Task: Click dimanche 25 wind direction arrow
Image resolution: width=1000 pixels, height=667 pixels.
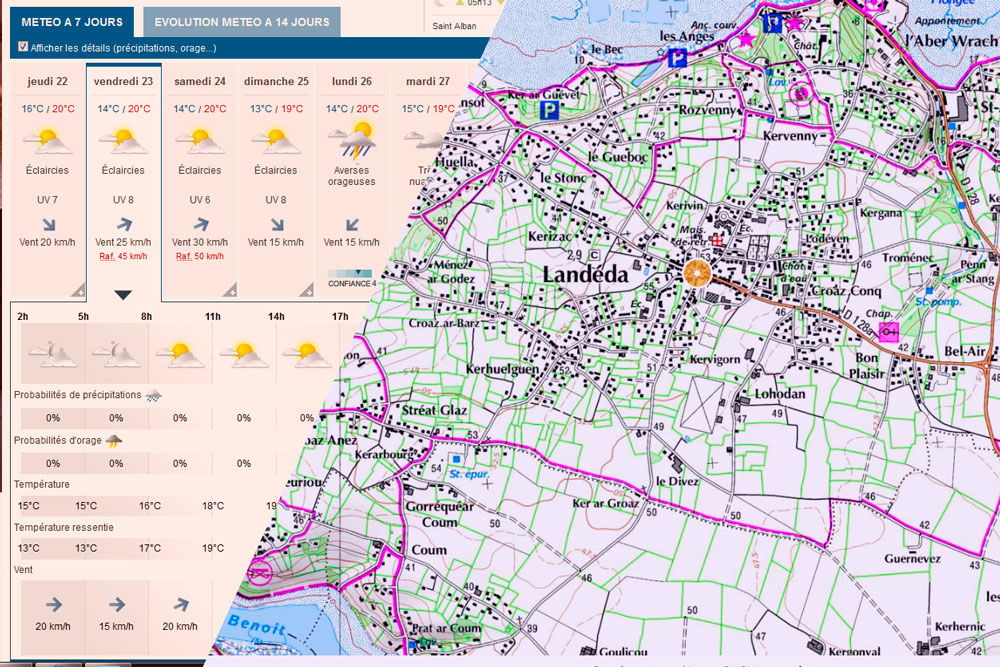Action: coord(277,224)
